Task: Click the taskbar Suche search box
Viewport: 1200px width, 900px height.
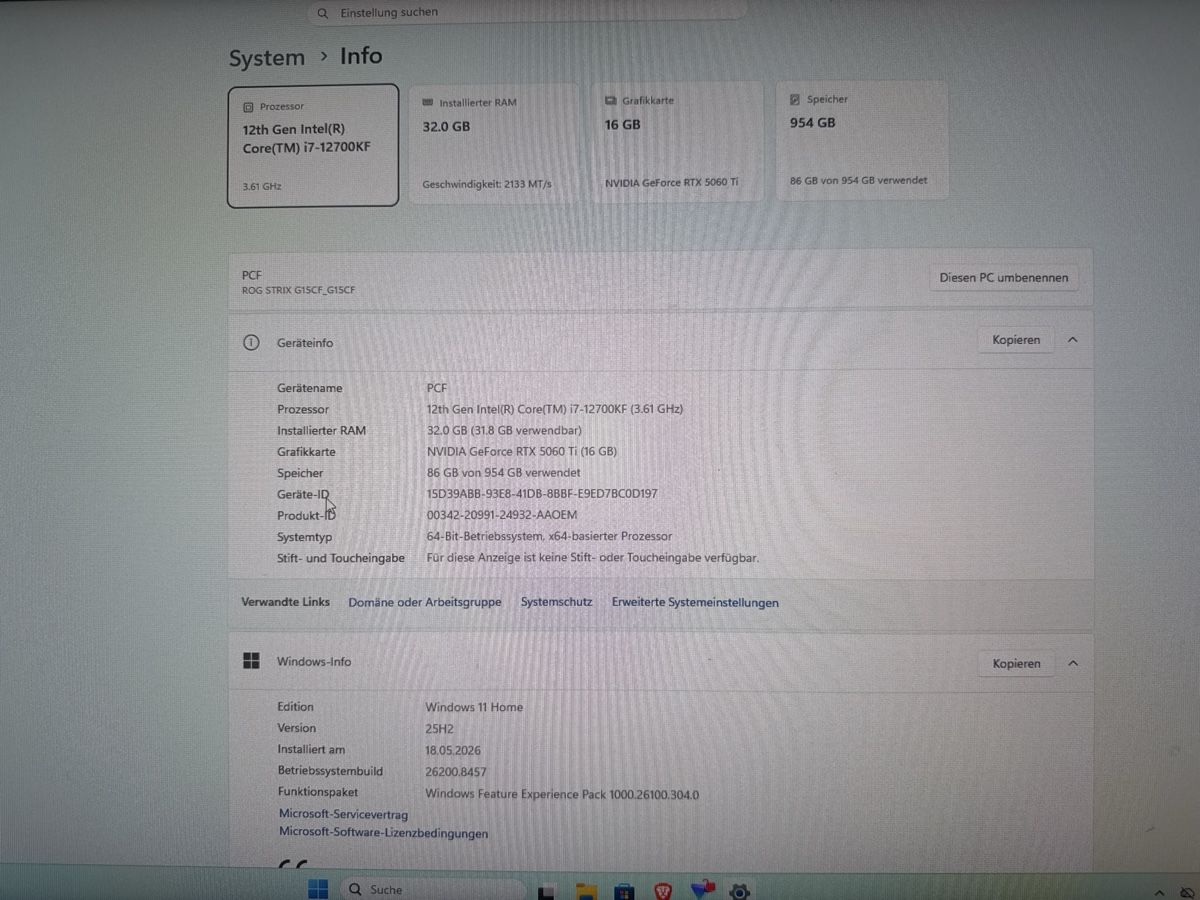Action: pos(432,889)
